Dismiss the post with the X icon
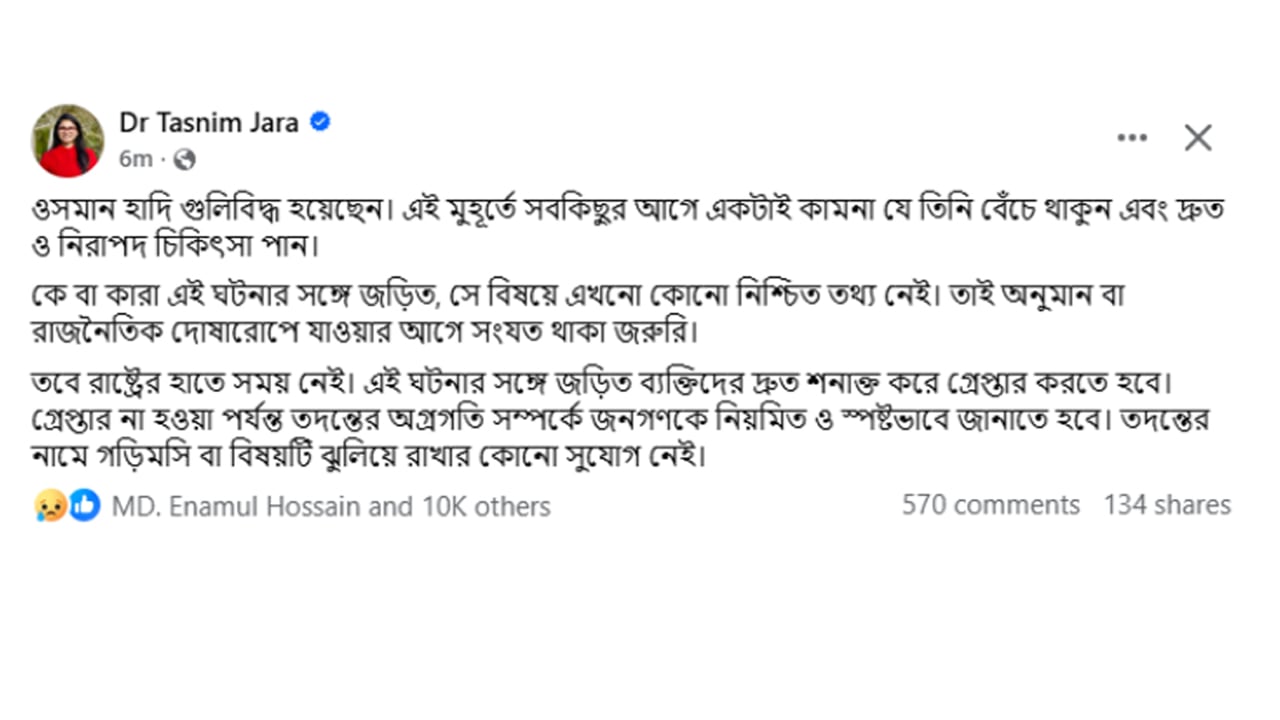Screen dimensions: 1280x720 tap(1197, 138)
